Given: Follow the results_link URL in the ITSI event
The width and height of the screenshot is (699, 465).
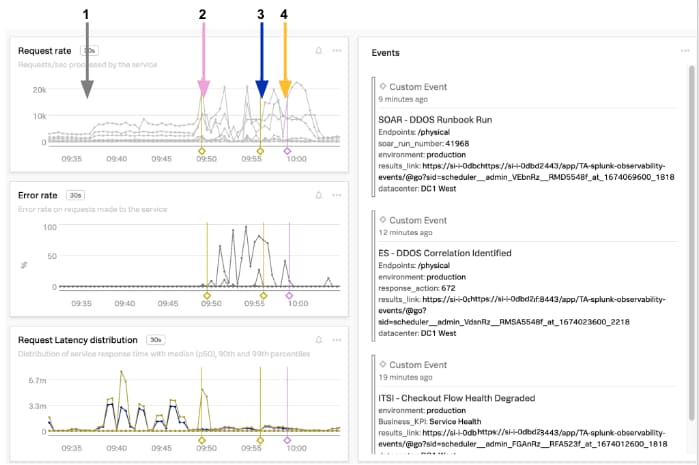Looking at the screenshot, I should (523, 438).
